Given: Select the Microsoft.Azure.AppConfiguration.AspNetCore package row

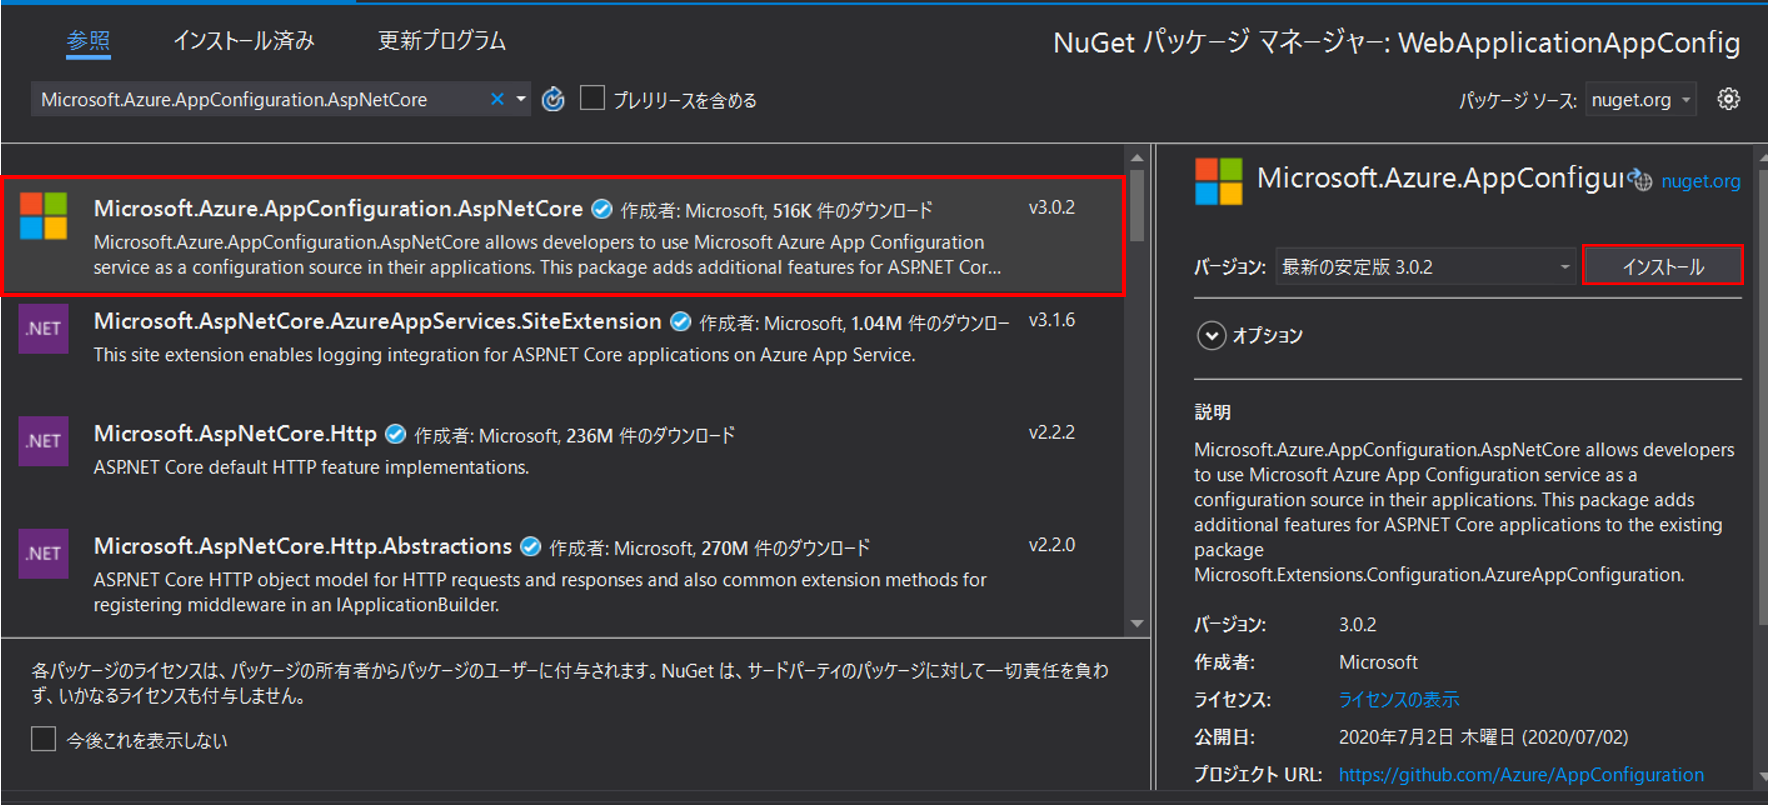Looking at the screenshot, I should click(563, 237).
